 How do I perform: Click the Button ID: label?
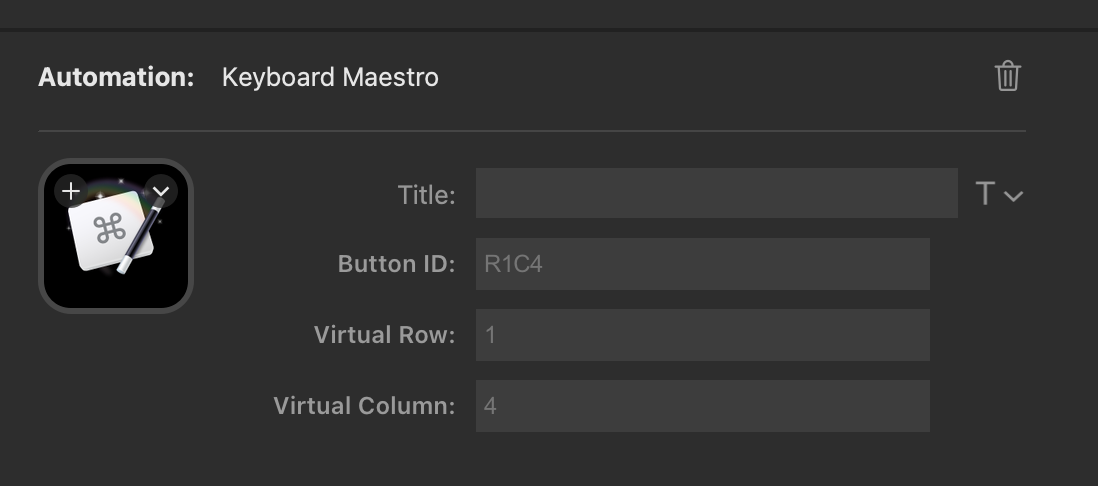[x=396, y=264]
